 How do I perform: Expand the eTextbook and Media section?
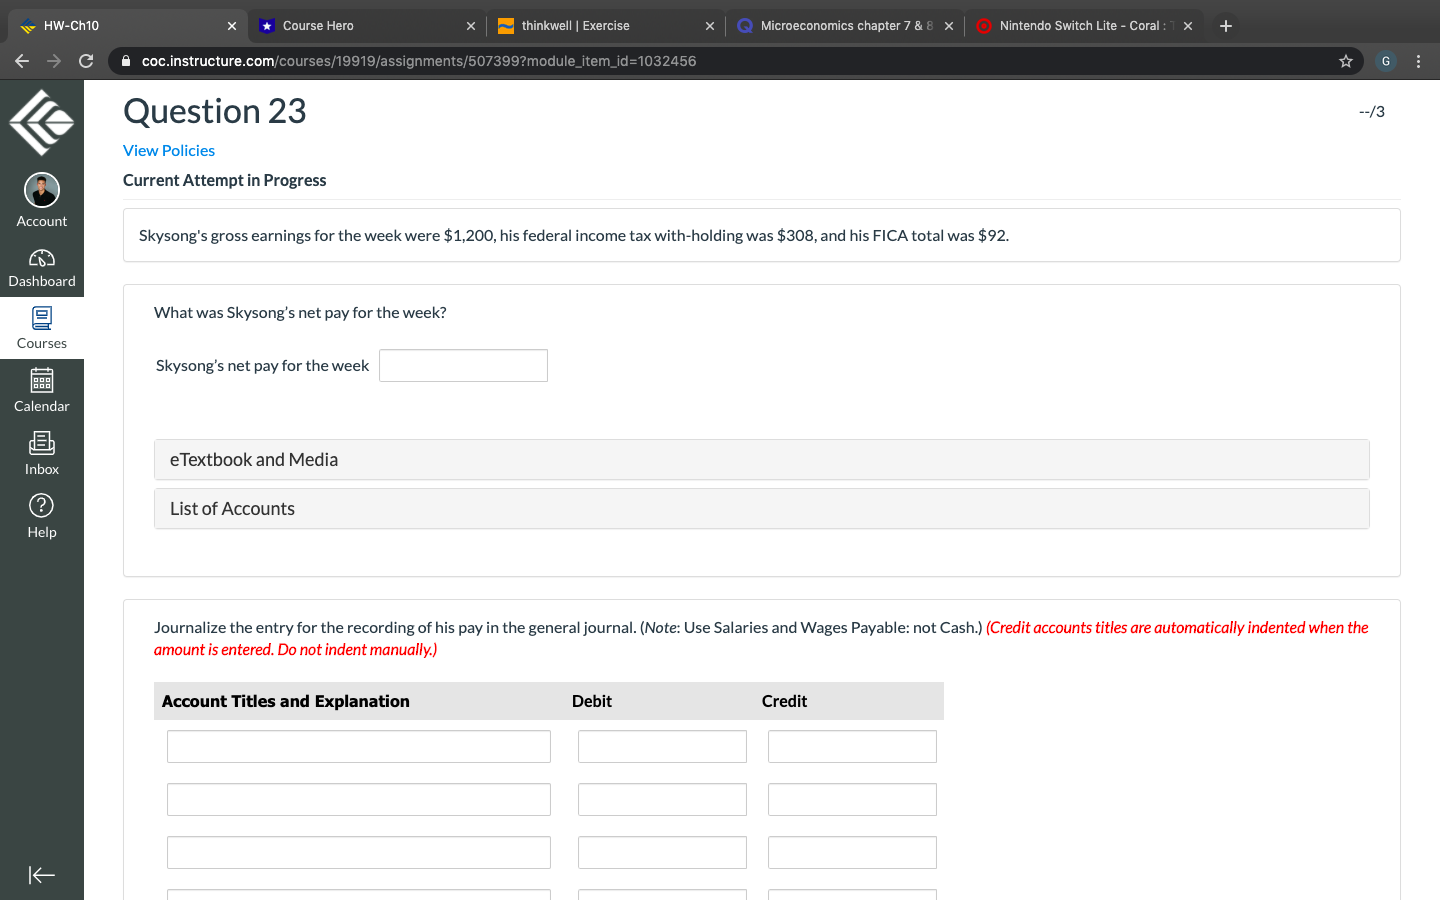(x=761, y=460)
